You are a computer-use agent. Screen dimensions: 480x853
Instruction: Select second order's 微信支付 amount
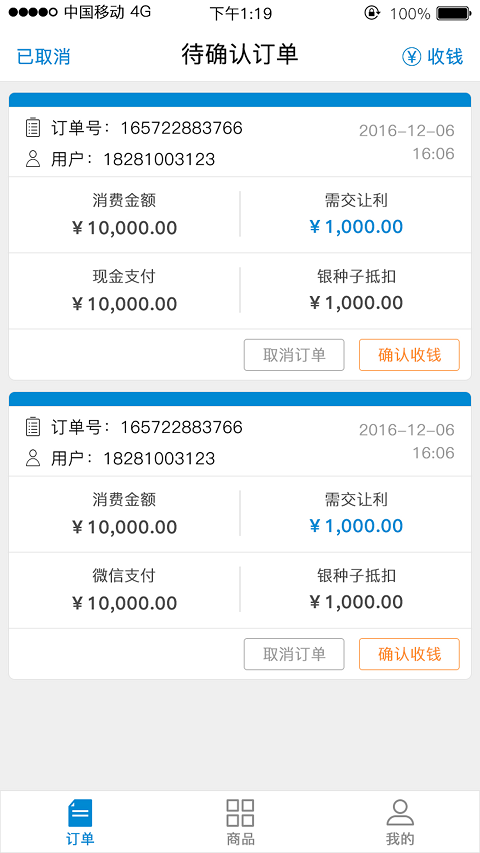click(124, 603)
